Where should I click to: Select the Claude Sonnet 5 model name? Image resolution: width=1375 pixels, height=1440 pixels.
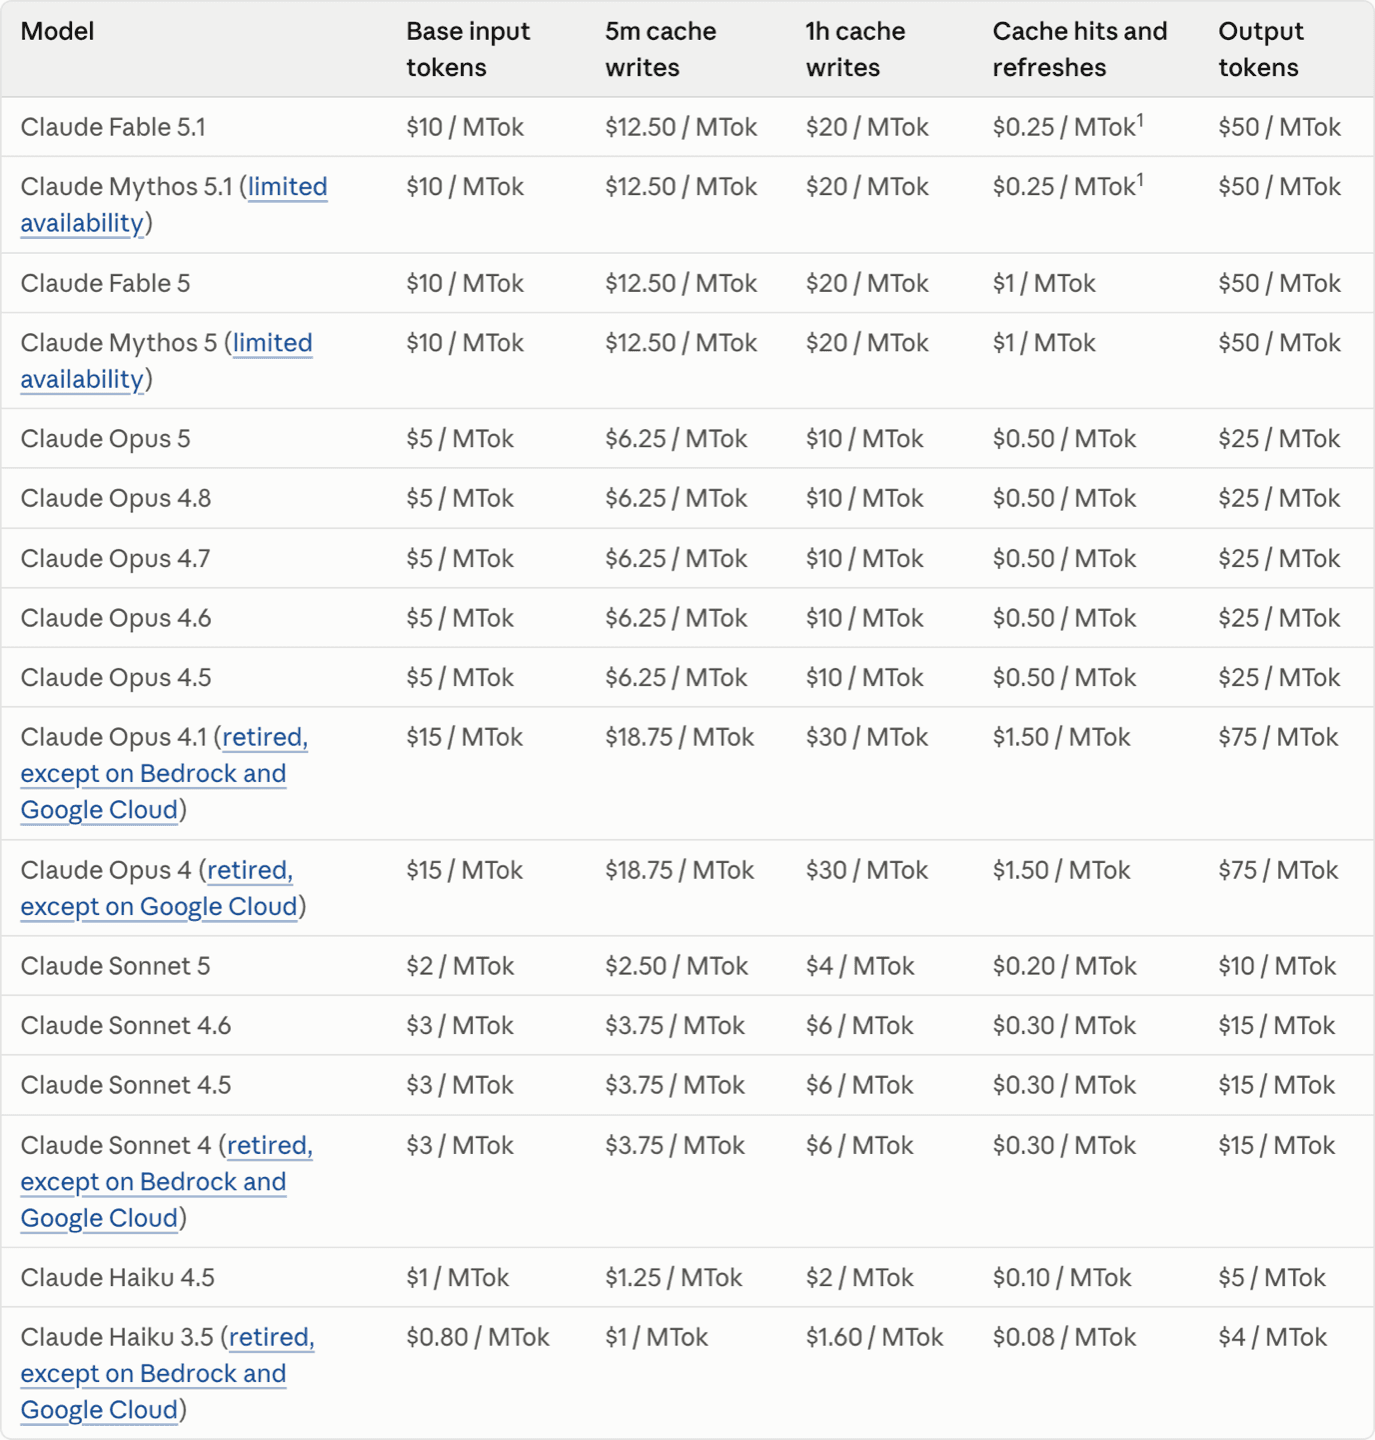click(115, 966)
